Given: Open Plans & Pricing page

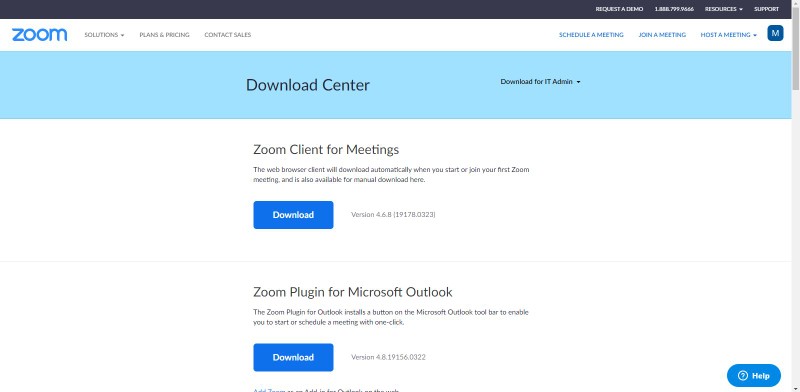Looking at the screenshot, I should pyautogui.click(x=164, y=35).
